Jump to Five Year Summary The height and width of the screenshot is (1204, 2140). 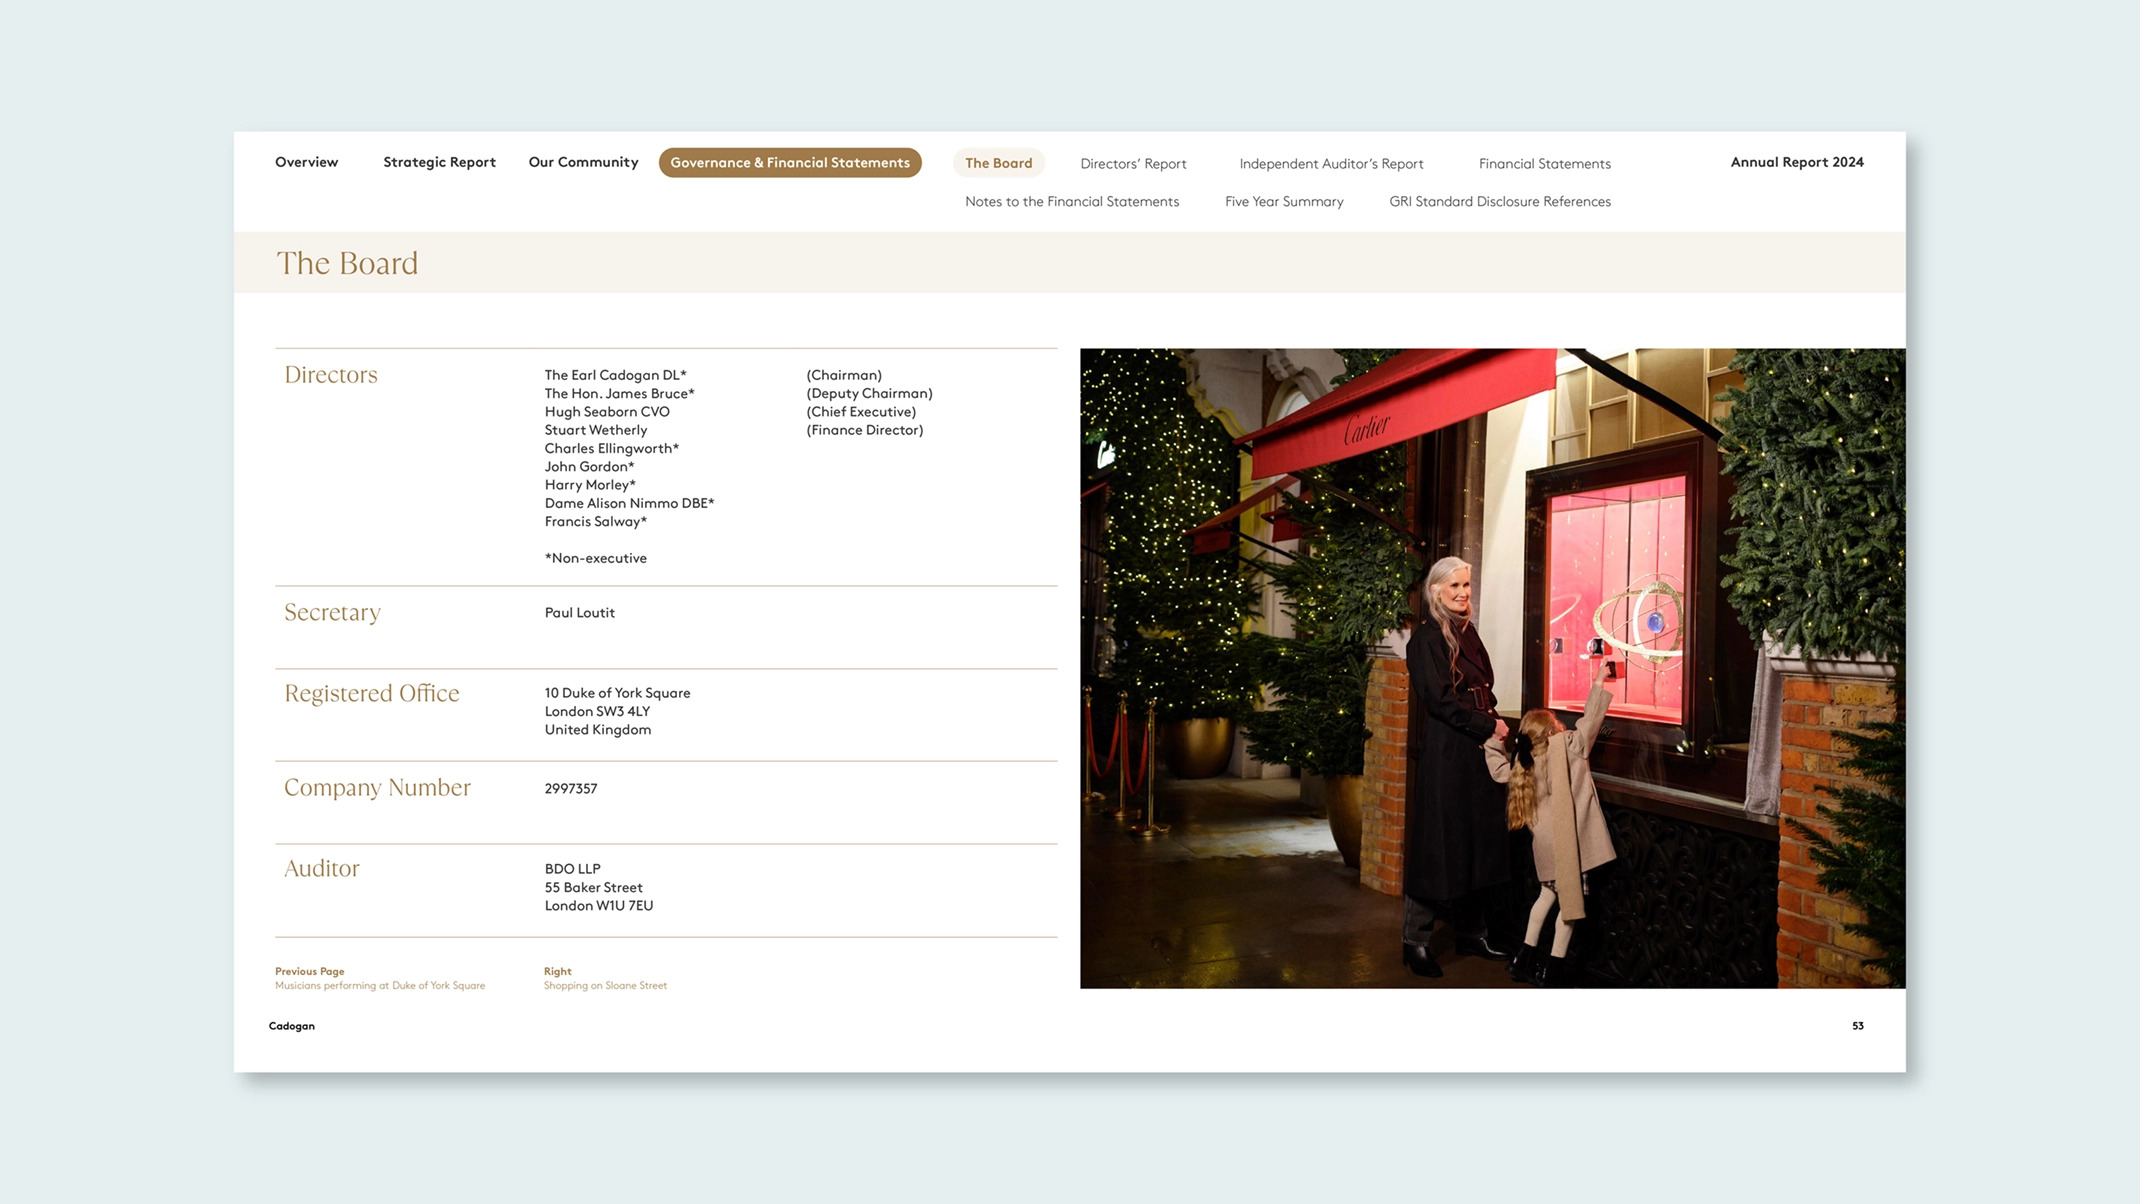1284,202
